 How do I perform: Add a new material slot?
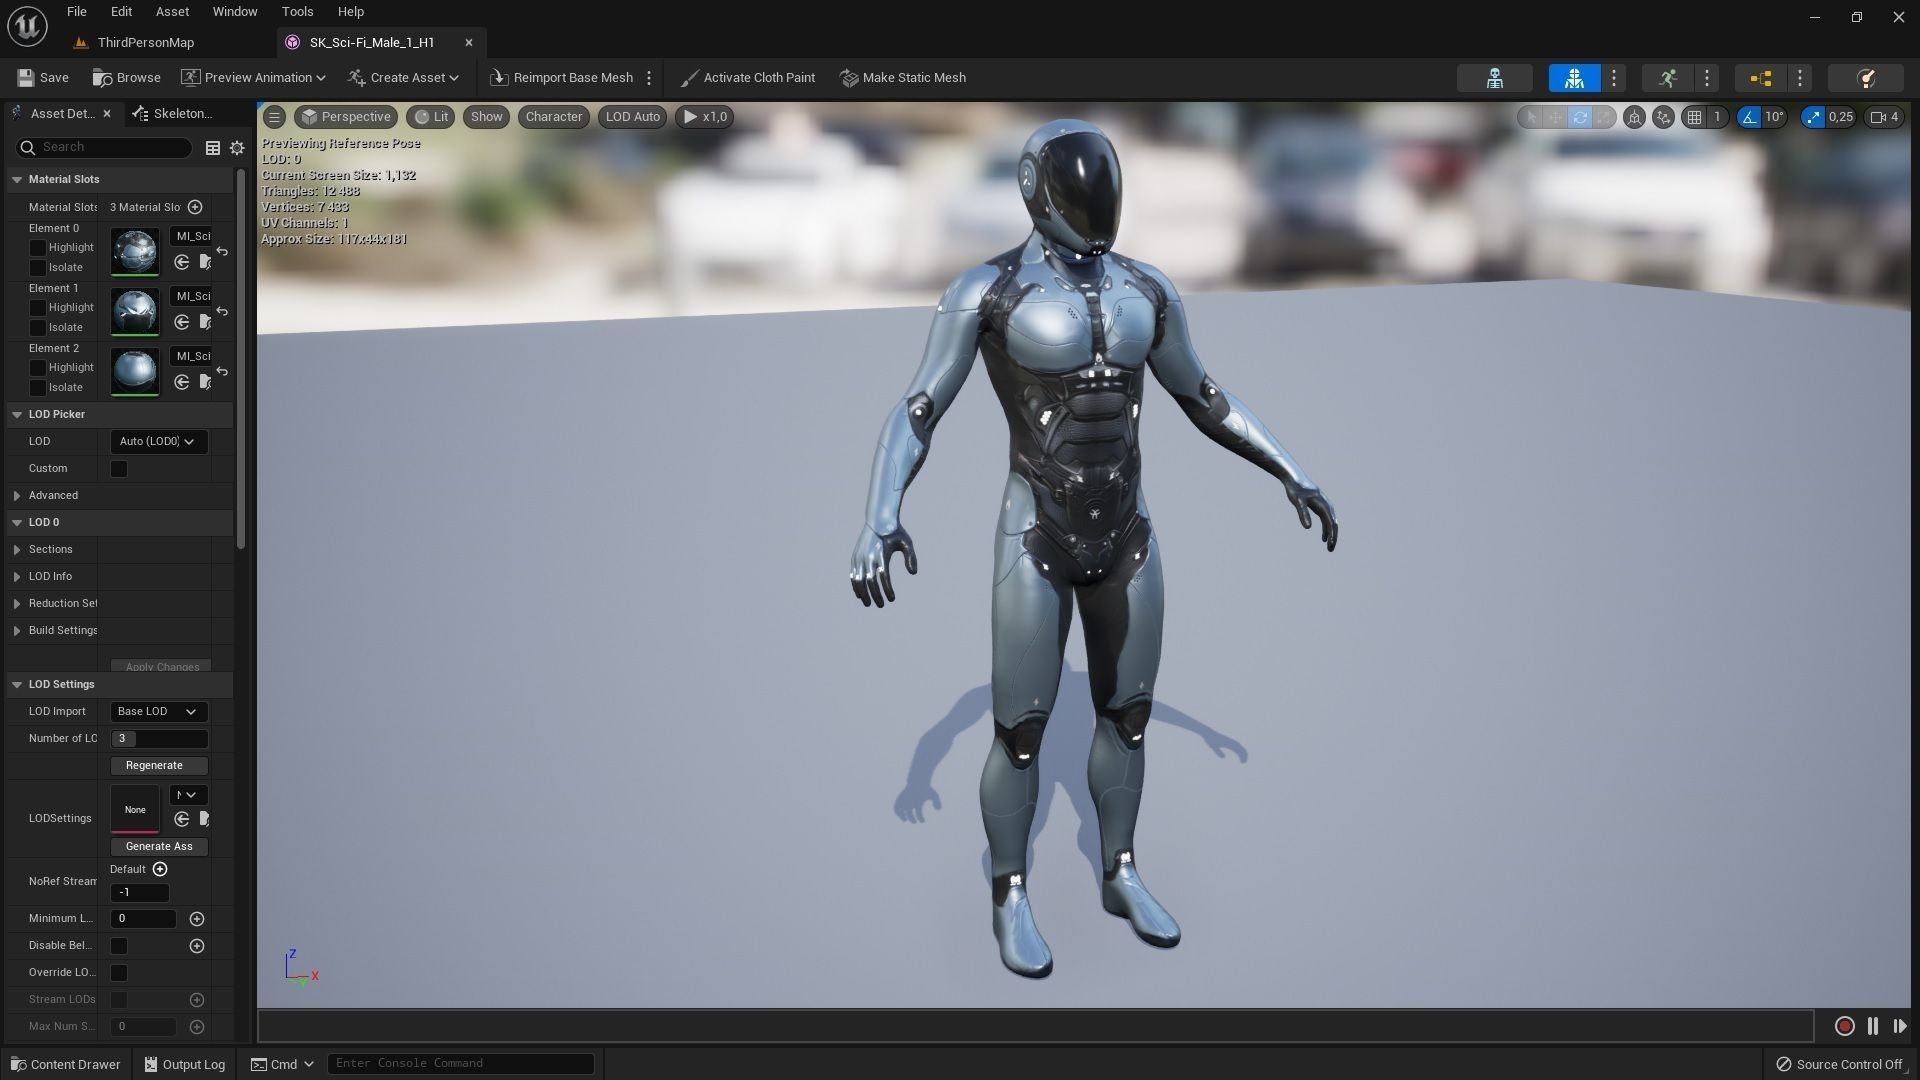[x=195, y=207]
